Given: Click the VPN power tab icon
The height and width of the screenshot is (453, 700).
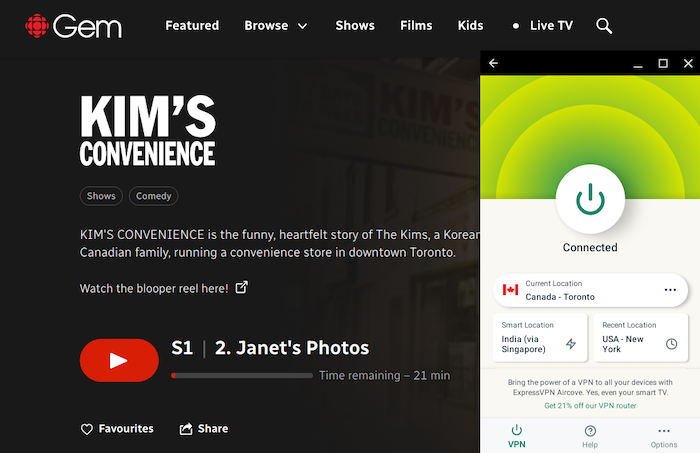Looking at the screenshot, I should coord(517,430).
